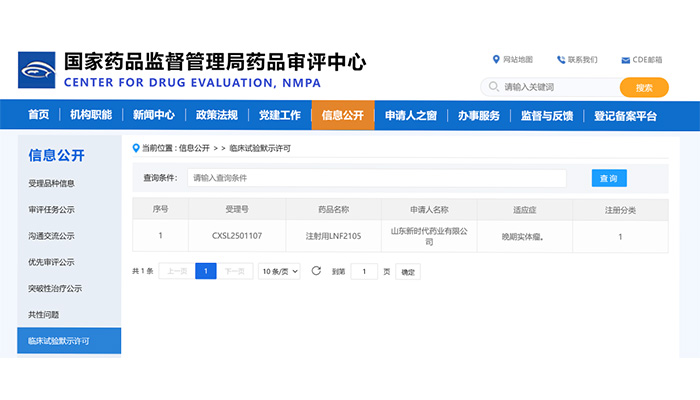Open the 政策法规 navigation menu
Screen dimensions: 700x400
(217, 116)
